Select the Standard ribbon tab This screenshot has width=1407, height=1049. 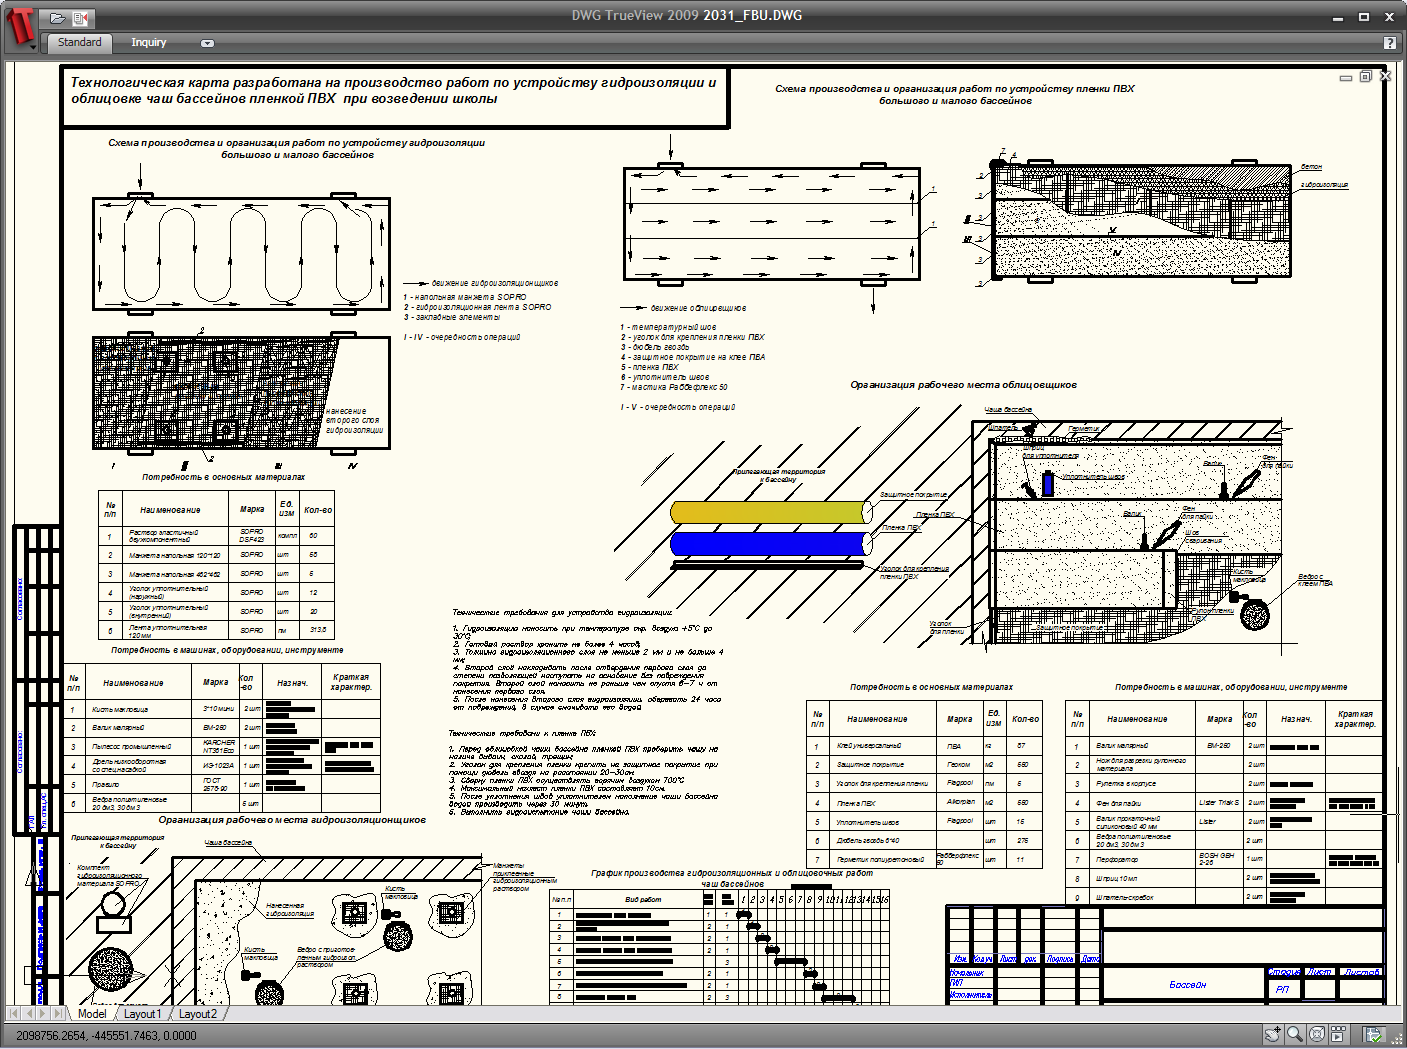tap(79, 43)
